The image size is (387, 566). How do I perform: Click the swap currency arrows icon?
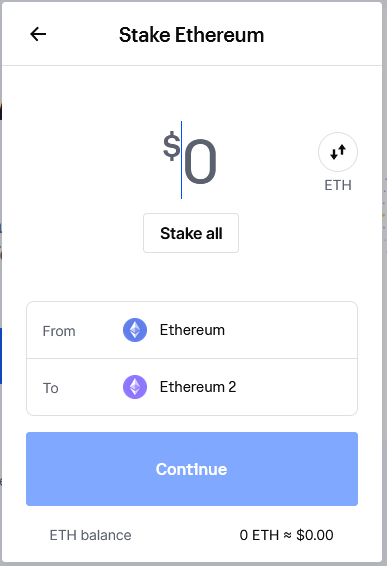(x=338, y=152)
